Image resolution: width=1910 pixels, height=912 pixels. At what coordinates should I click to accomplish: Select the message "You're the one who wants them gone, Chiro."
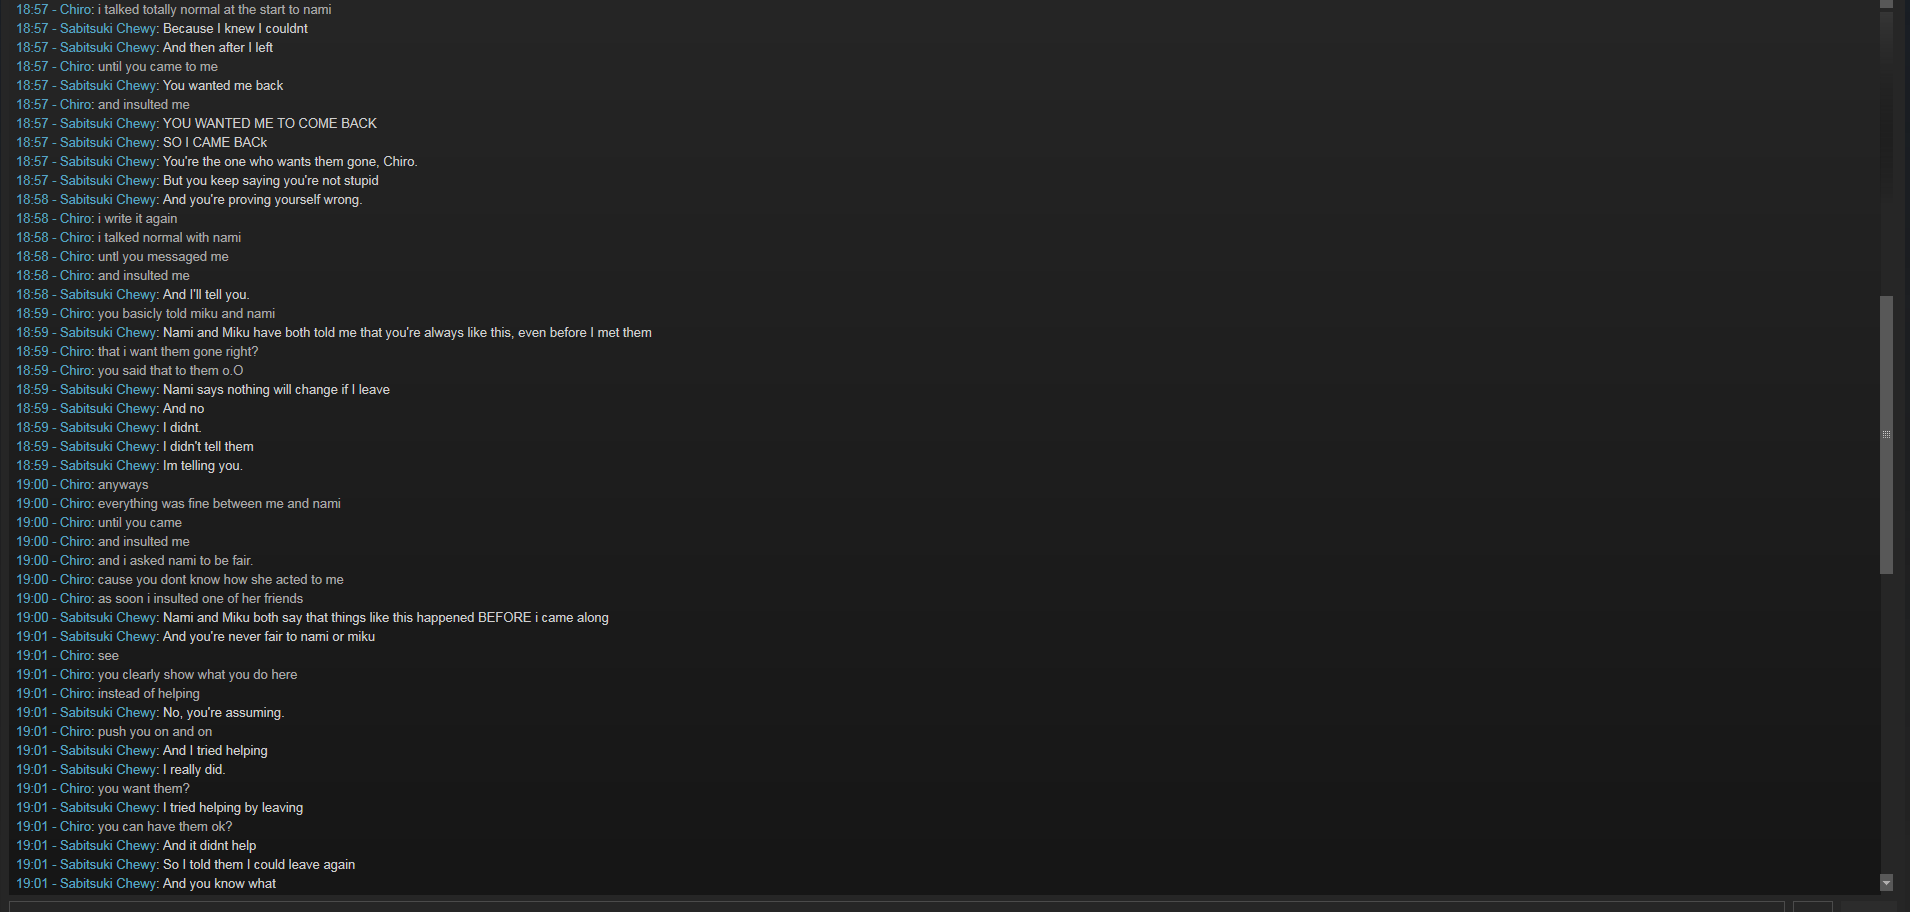click(x=290, y=161)
